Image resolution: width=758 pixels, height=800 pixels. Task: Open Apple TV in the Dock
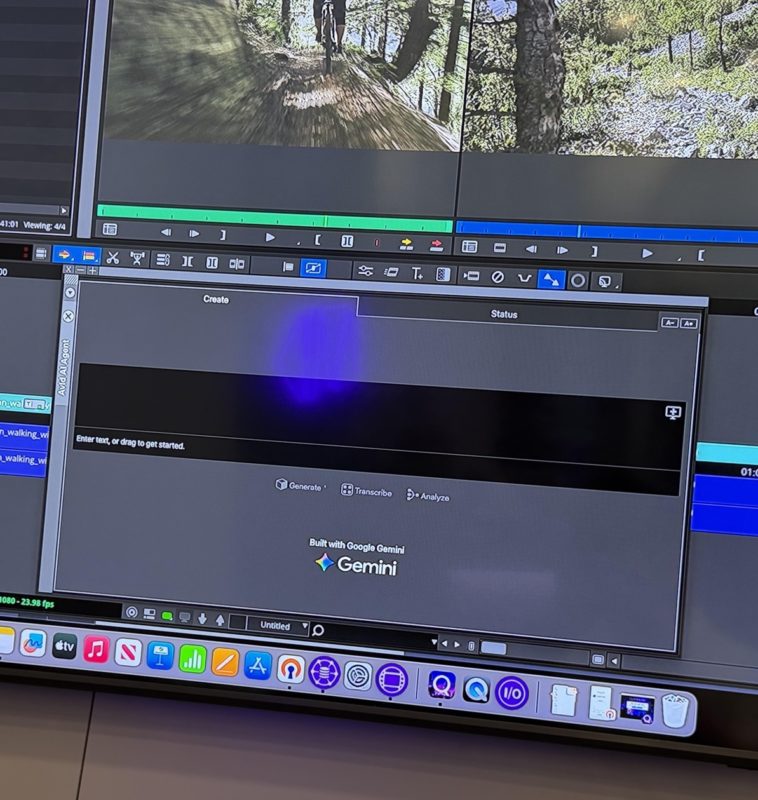pyautogui.click(x=64, y=646)
